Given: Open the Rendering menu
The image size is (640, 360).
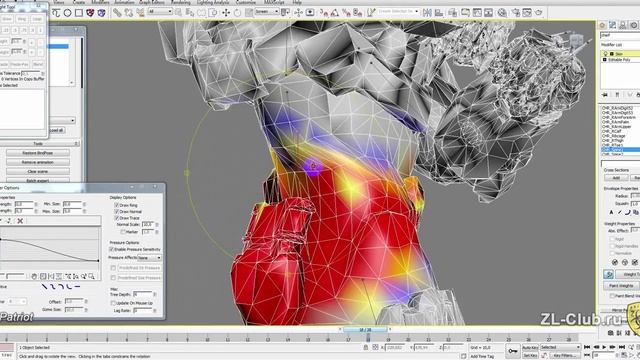Looking at the screenshot, I should [180, 2].
